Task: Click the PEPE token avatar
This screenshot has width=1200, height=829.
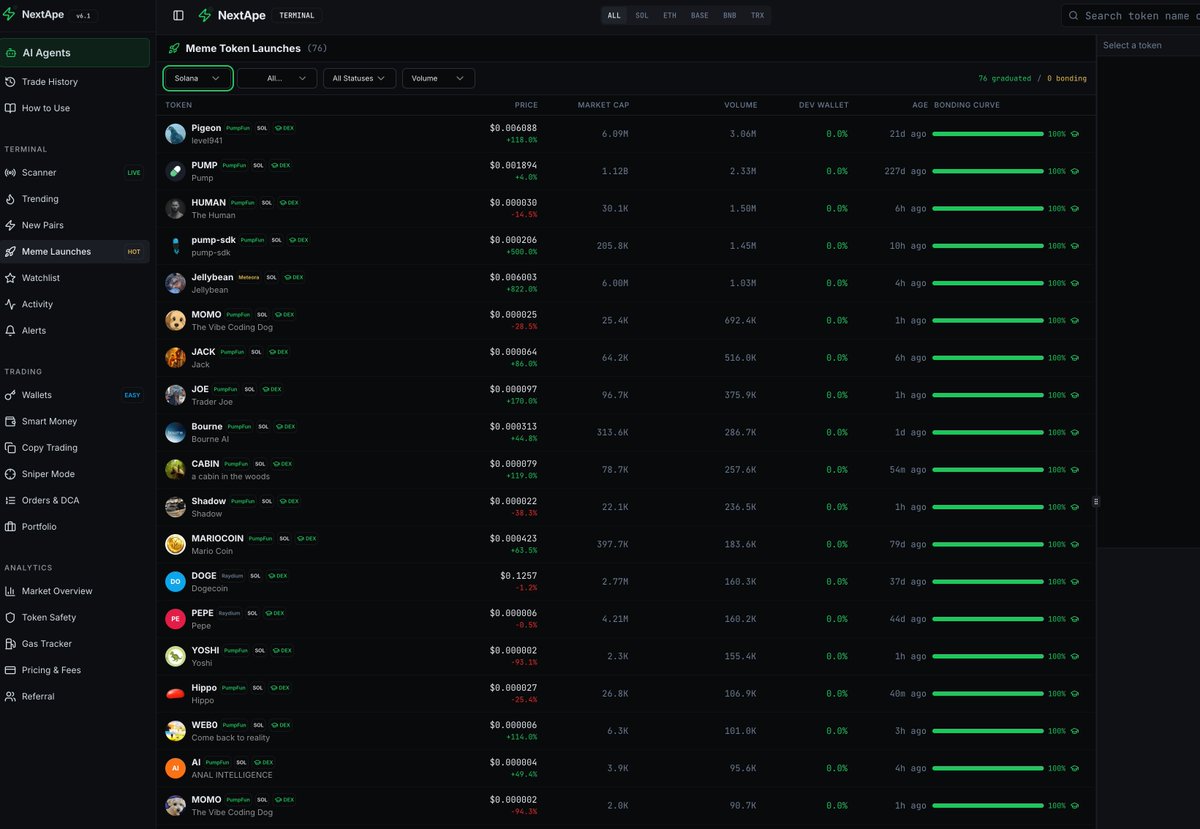Action: [175, 619]
